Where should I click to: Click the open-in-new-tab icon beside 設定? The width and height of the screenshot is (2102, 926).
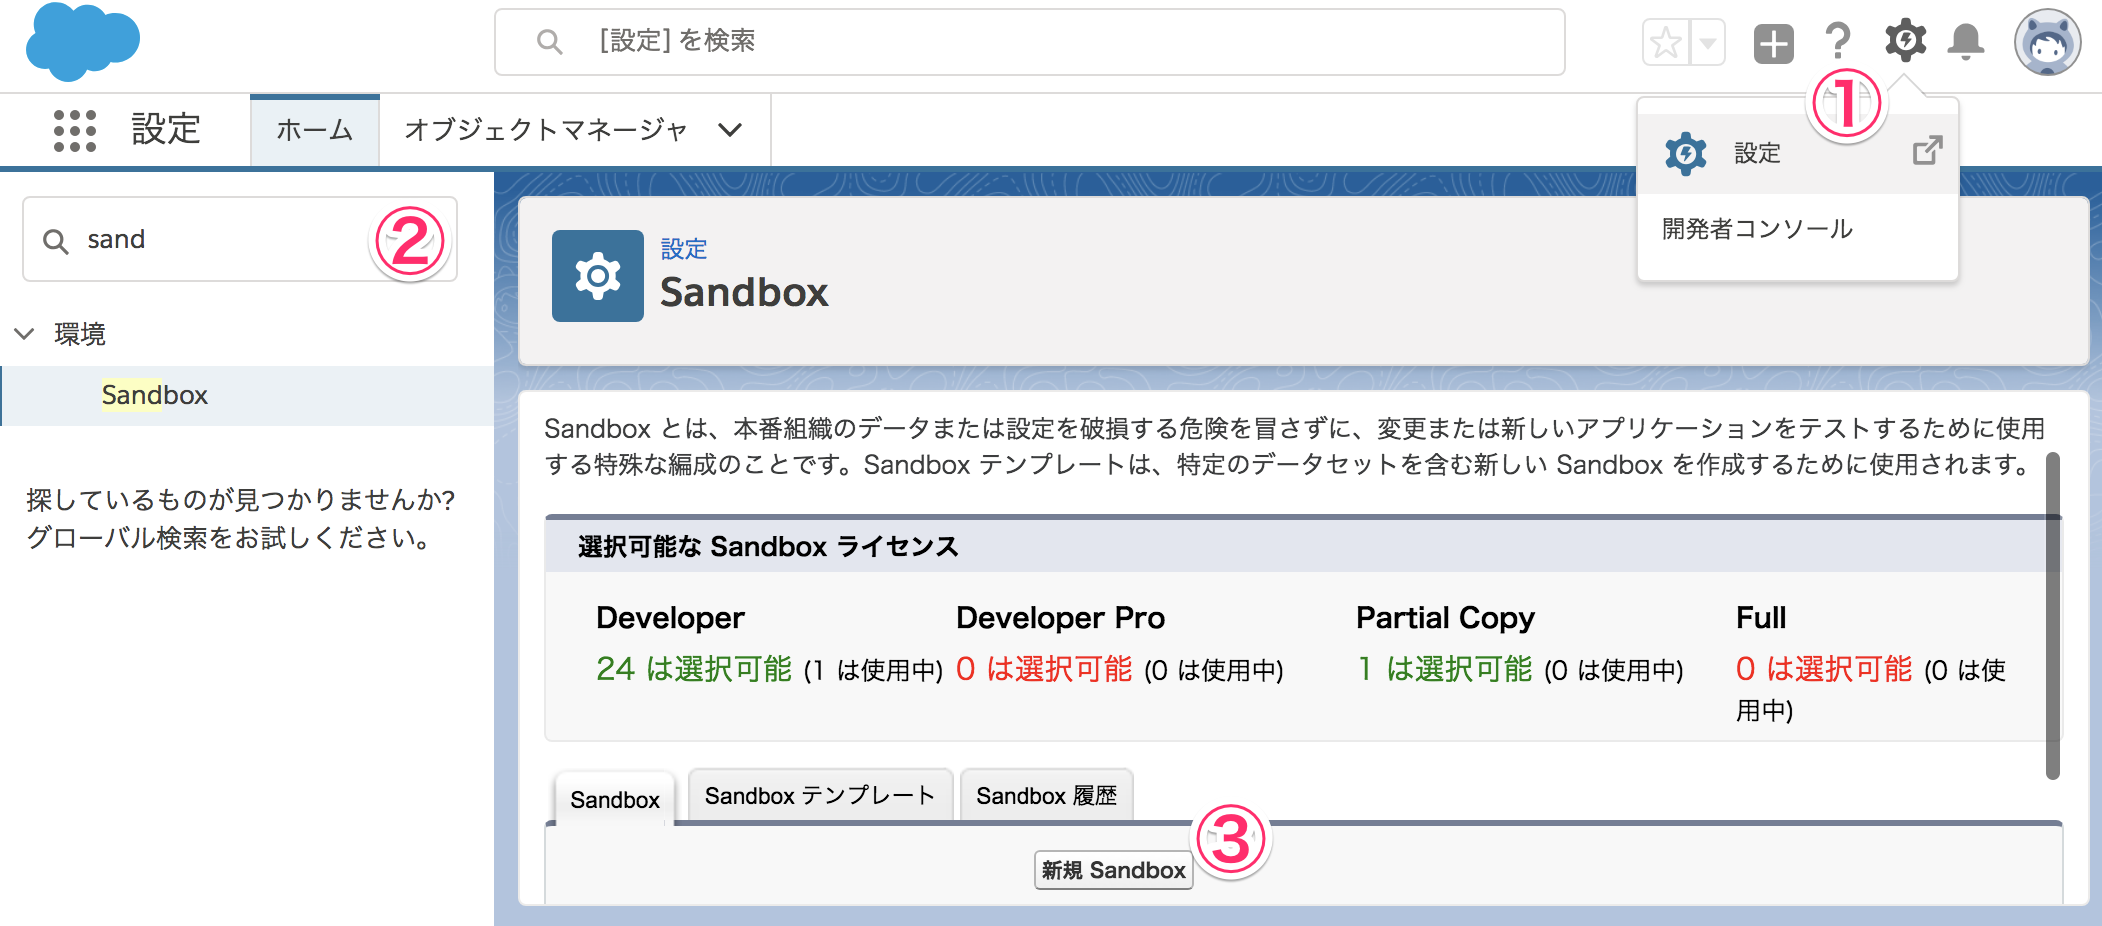(1927, 151)
